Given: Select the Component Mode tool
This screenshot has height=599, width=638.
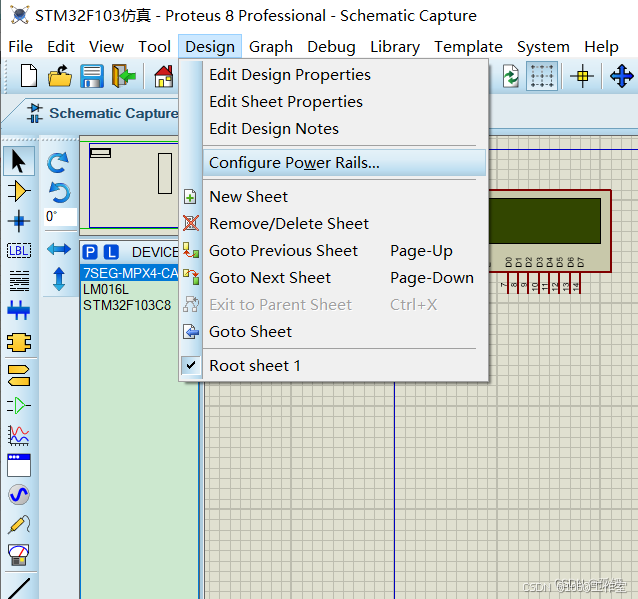Looking at the screenshot, I should pos(19,191).
